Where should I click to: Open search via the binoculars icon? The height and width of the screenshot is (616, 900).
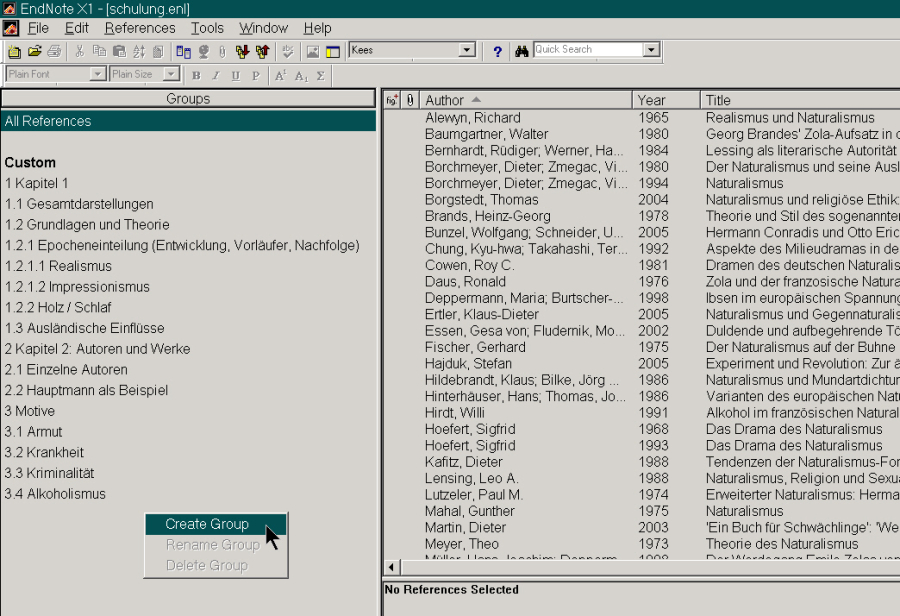tap(523, 50)
